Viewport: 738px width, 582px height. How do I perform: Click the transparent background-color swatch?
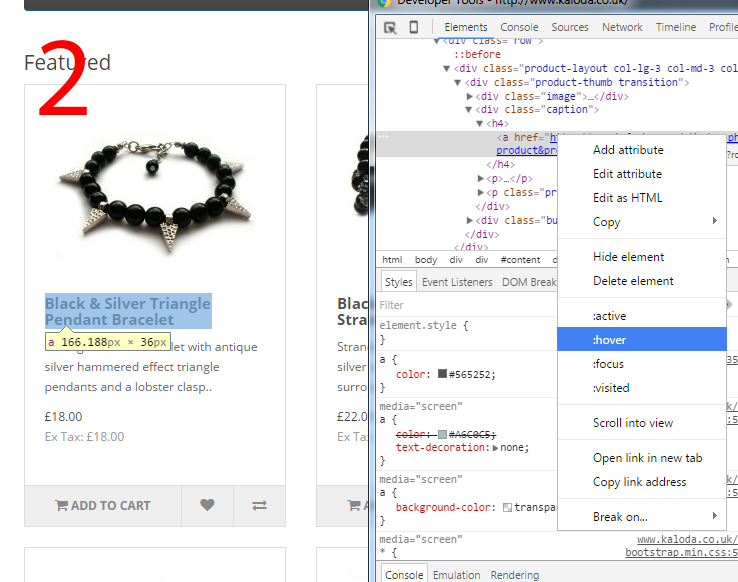(507, 507)
